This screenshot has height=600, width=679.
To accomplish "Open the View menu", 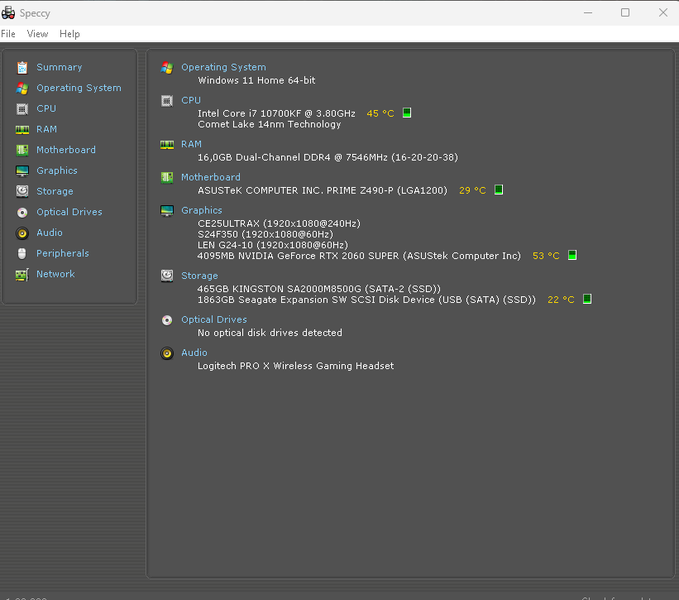I will [x=37, y=34].
